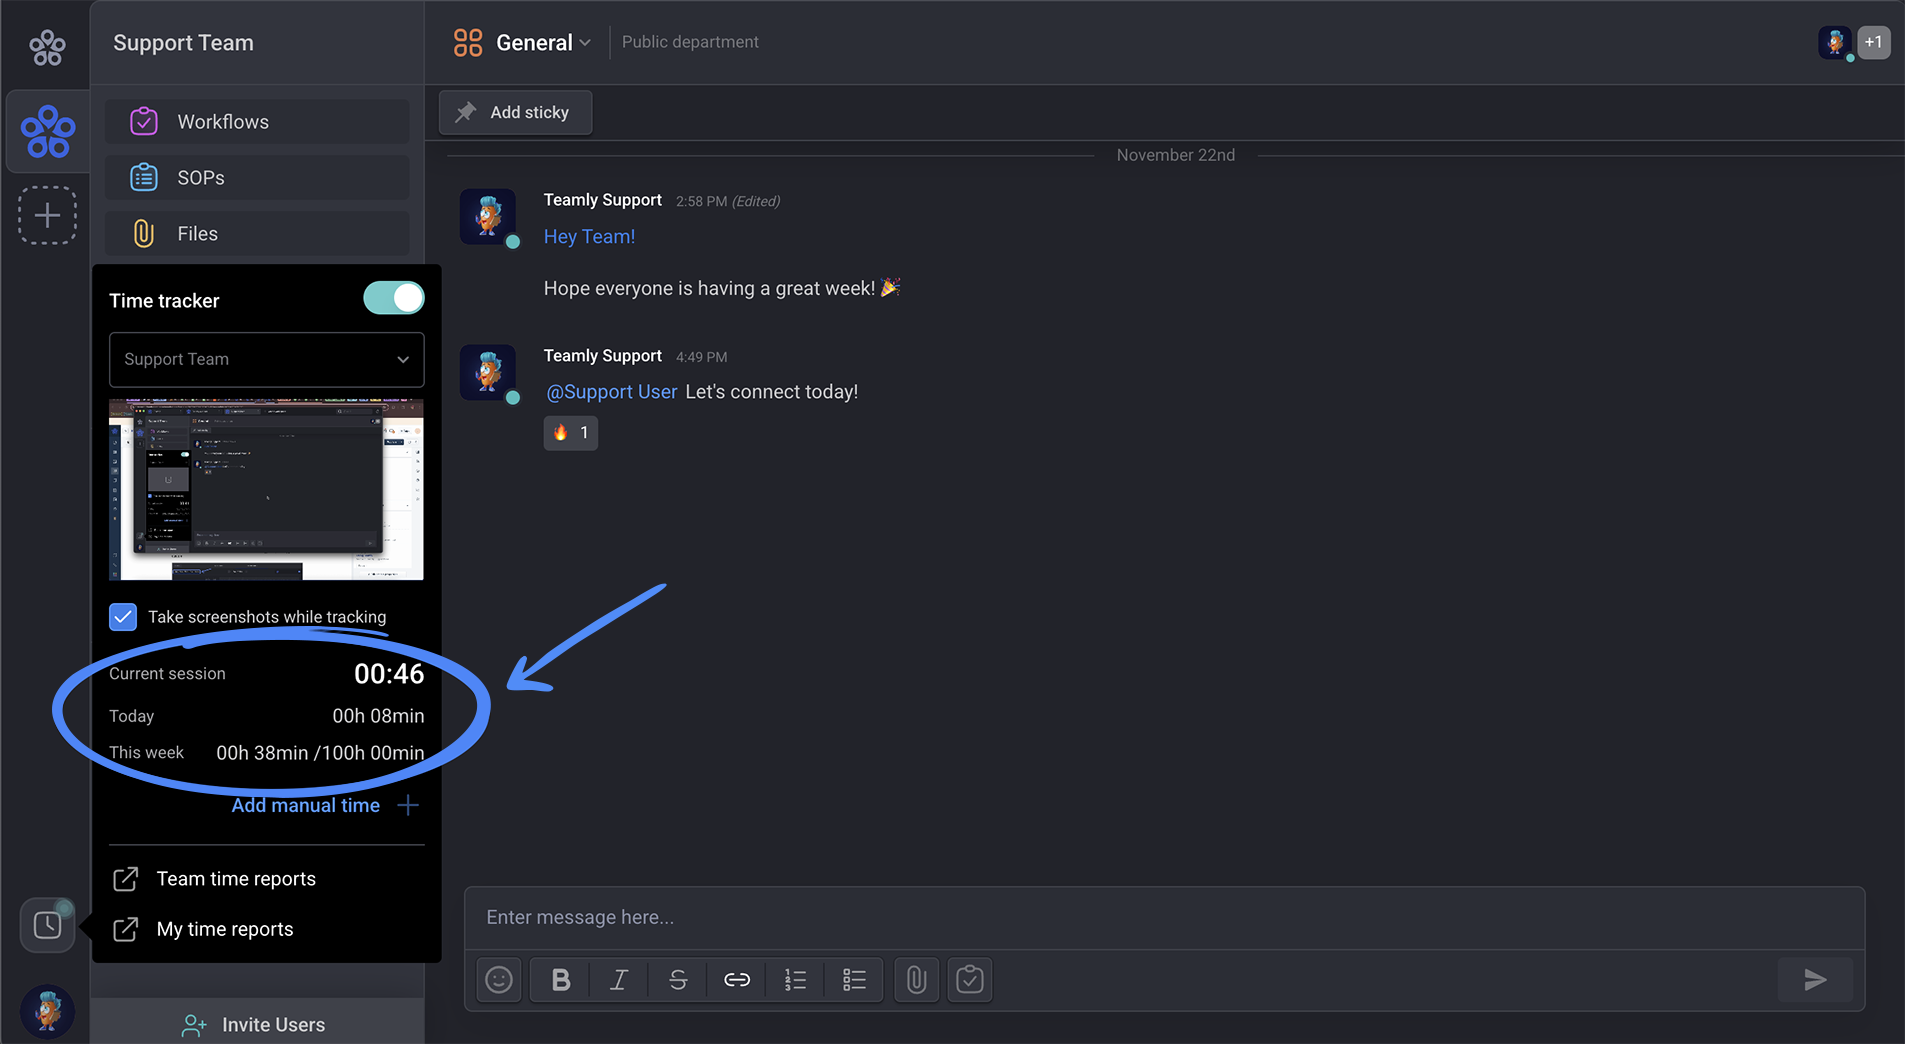Insert a link in the message
Screen dimensions: 1905x1044
(737, 980)
